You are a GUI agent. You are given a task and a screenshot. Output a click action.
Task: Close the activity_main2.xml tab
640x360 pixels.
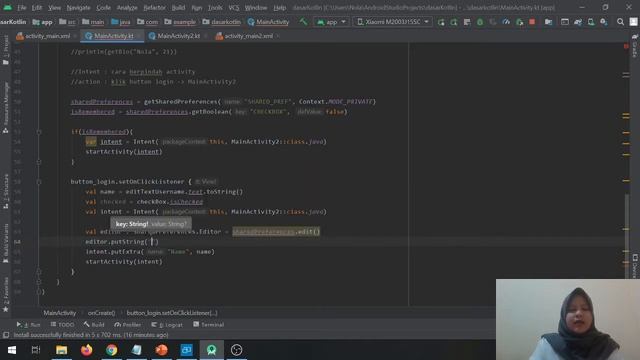278,36
